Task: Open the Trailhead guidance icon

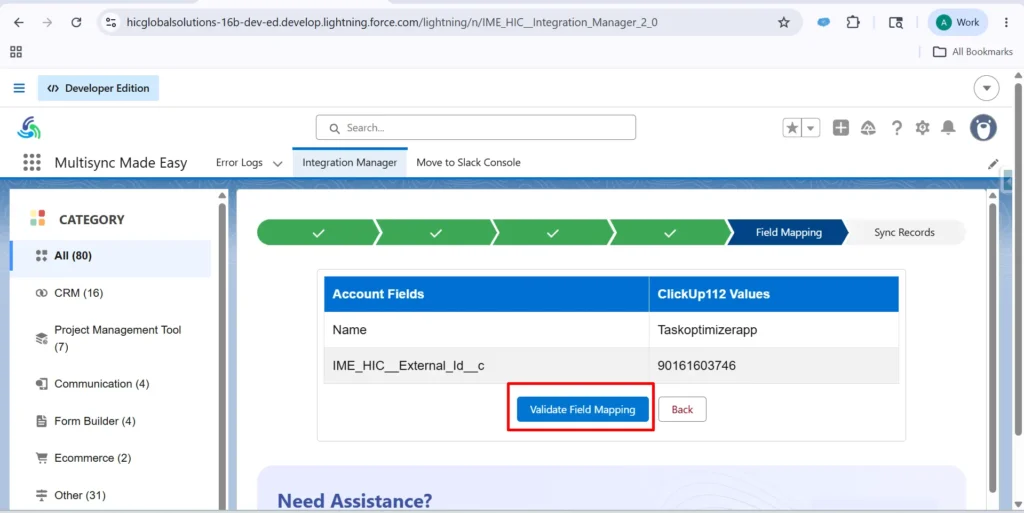Action: [x=868, y=128]
